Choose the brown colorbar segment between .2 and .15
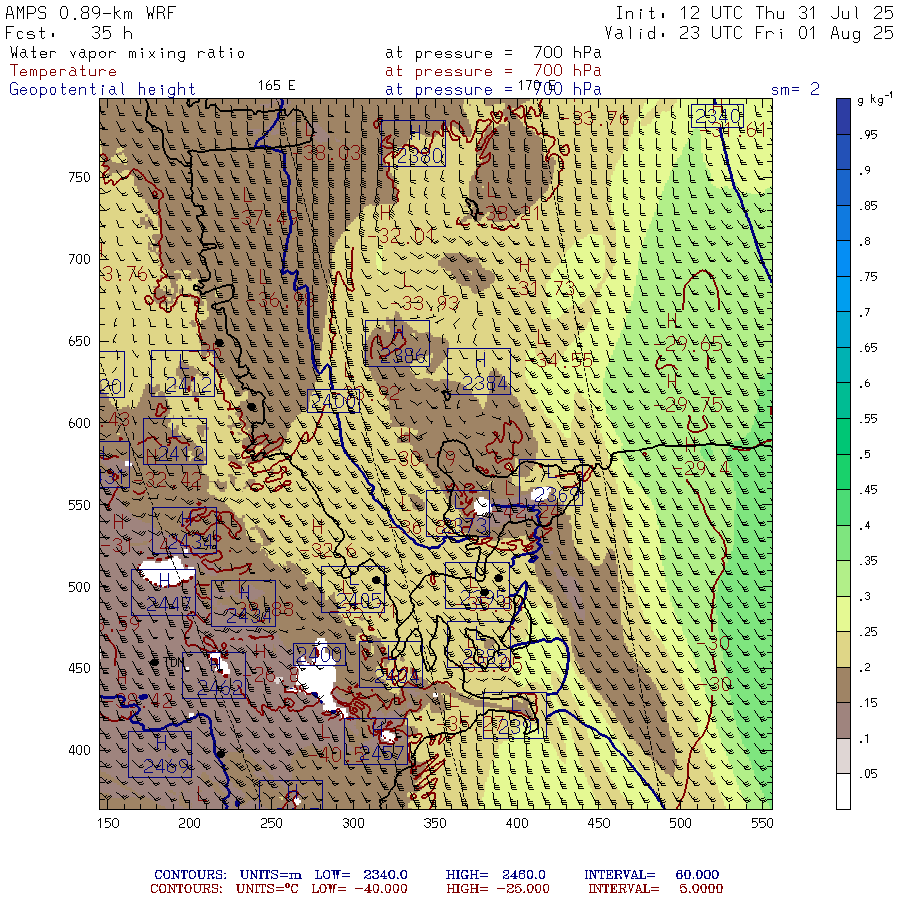The width and height of the screenshot is (900, 900). [843, 685]
